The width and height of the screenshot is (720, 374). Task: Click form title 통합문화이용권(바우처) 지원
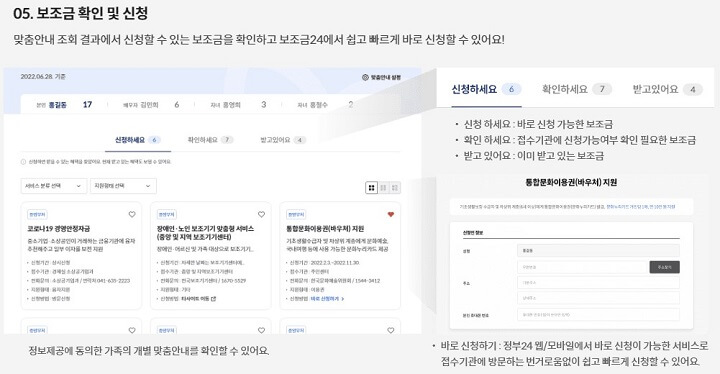click(x=571, y=182)
